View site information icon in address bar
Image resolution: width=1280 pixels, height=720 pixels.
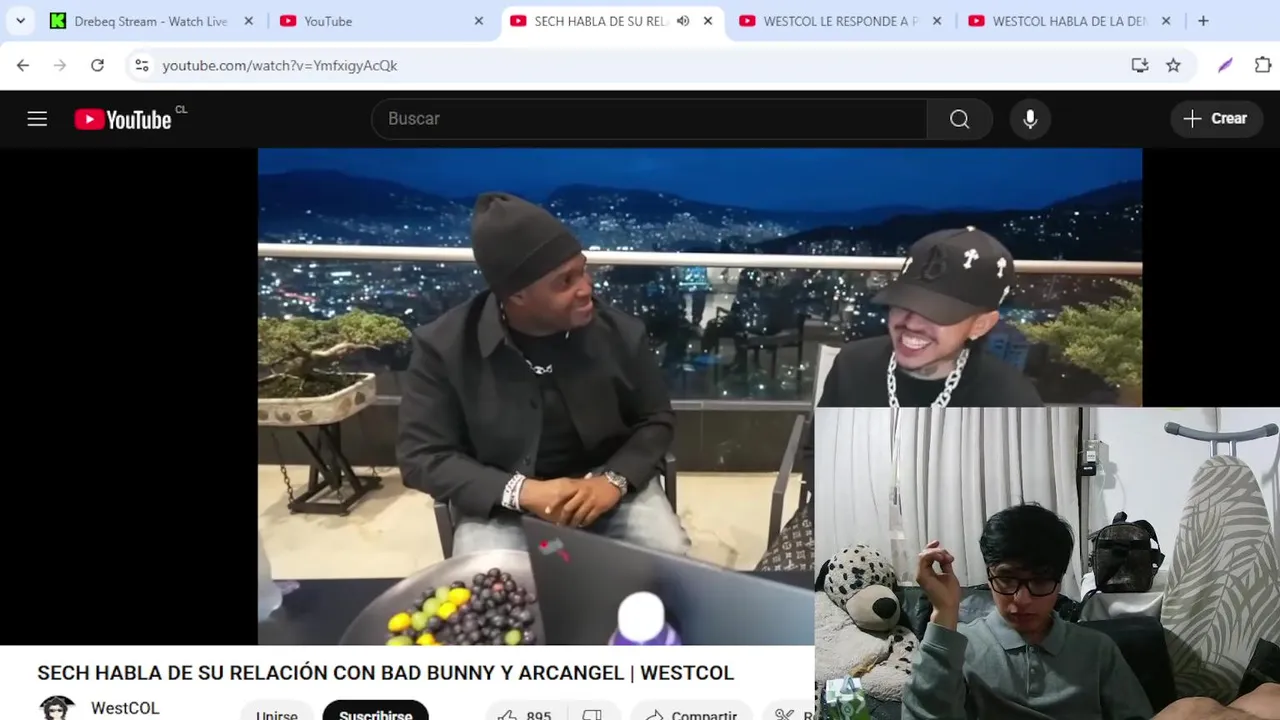click(142, 65)
